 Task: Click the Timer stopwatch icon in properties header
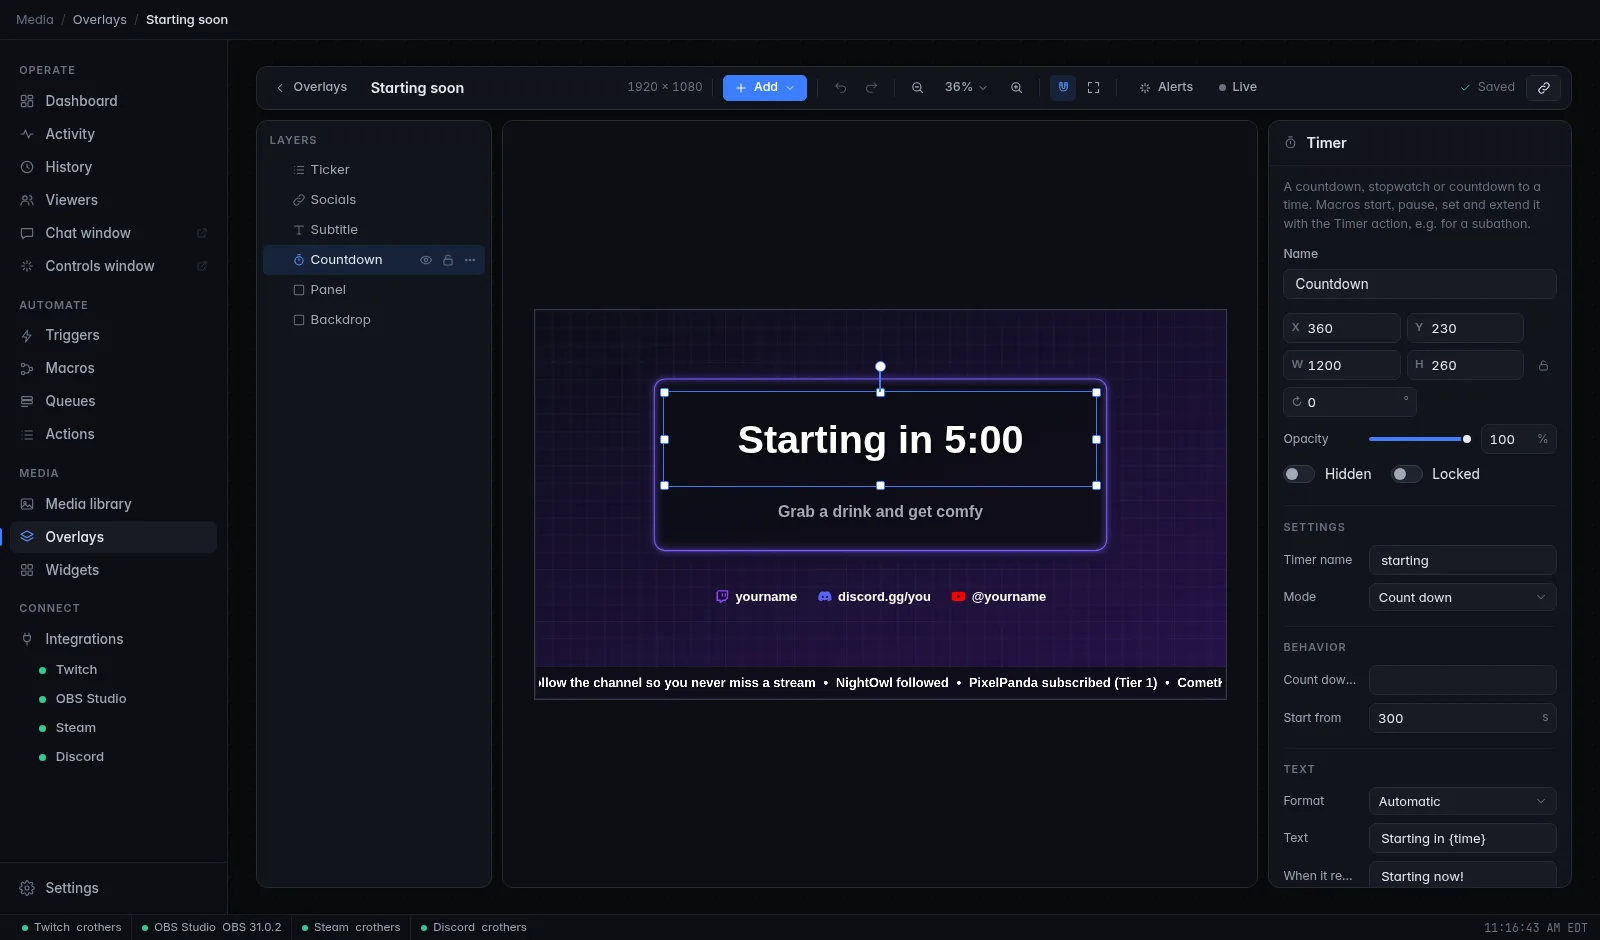pos(1290,143)
